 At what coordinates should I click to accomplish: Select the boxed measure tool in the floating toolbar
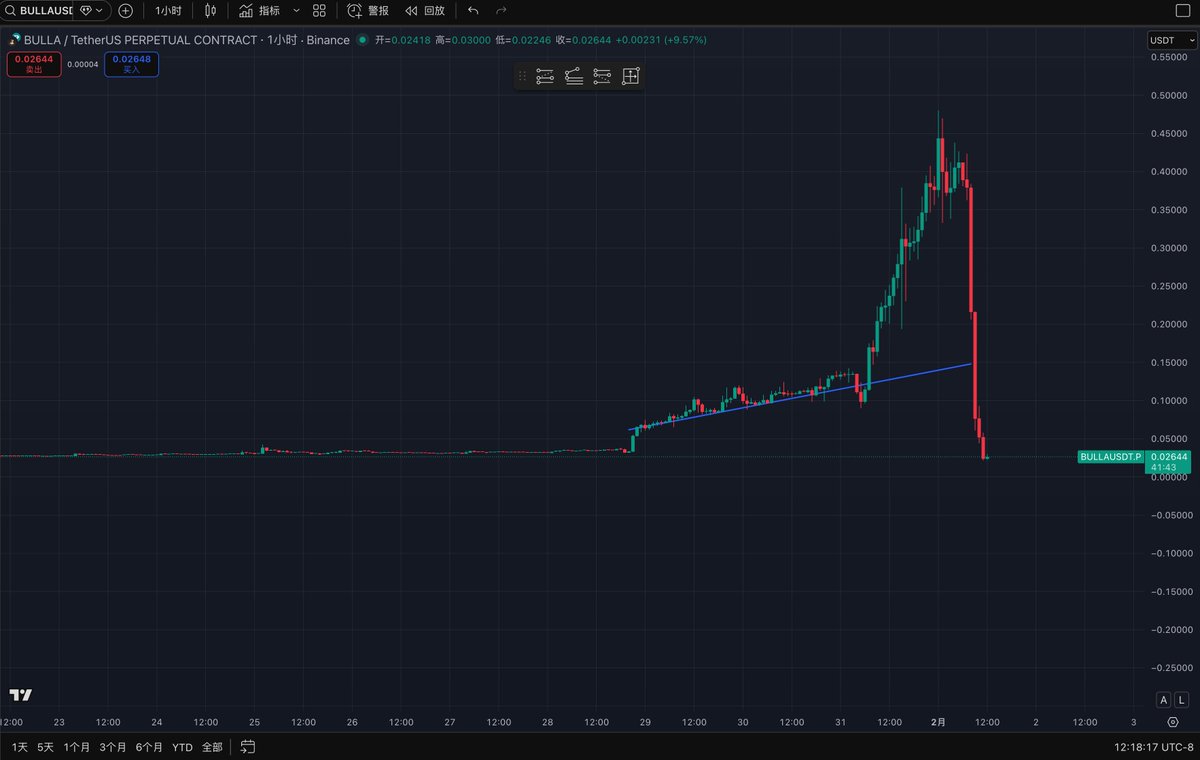[x=630, y=76]
